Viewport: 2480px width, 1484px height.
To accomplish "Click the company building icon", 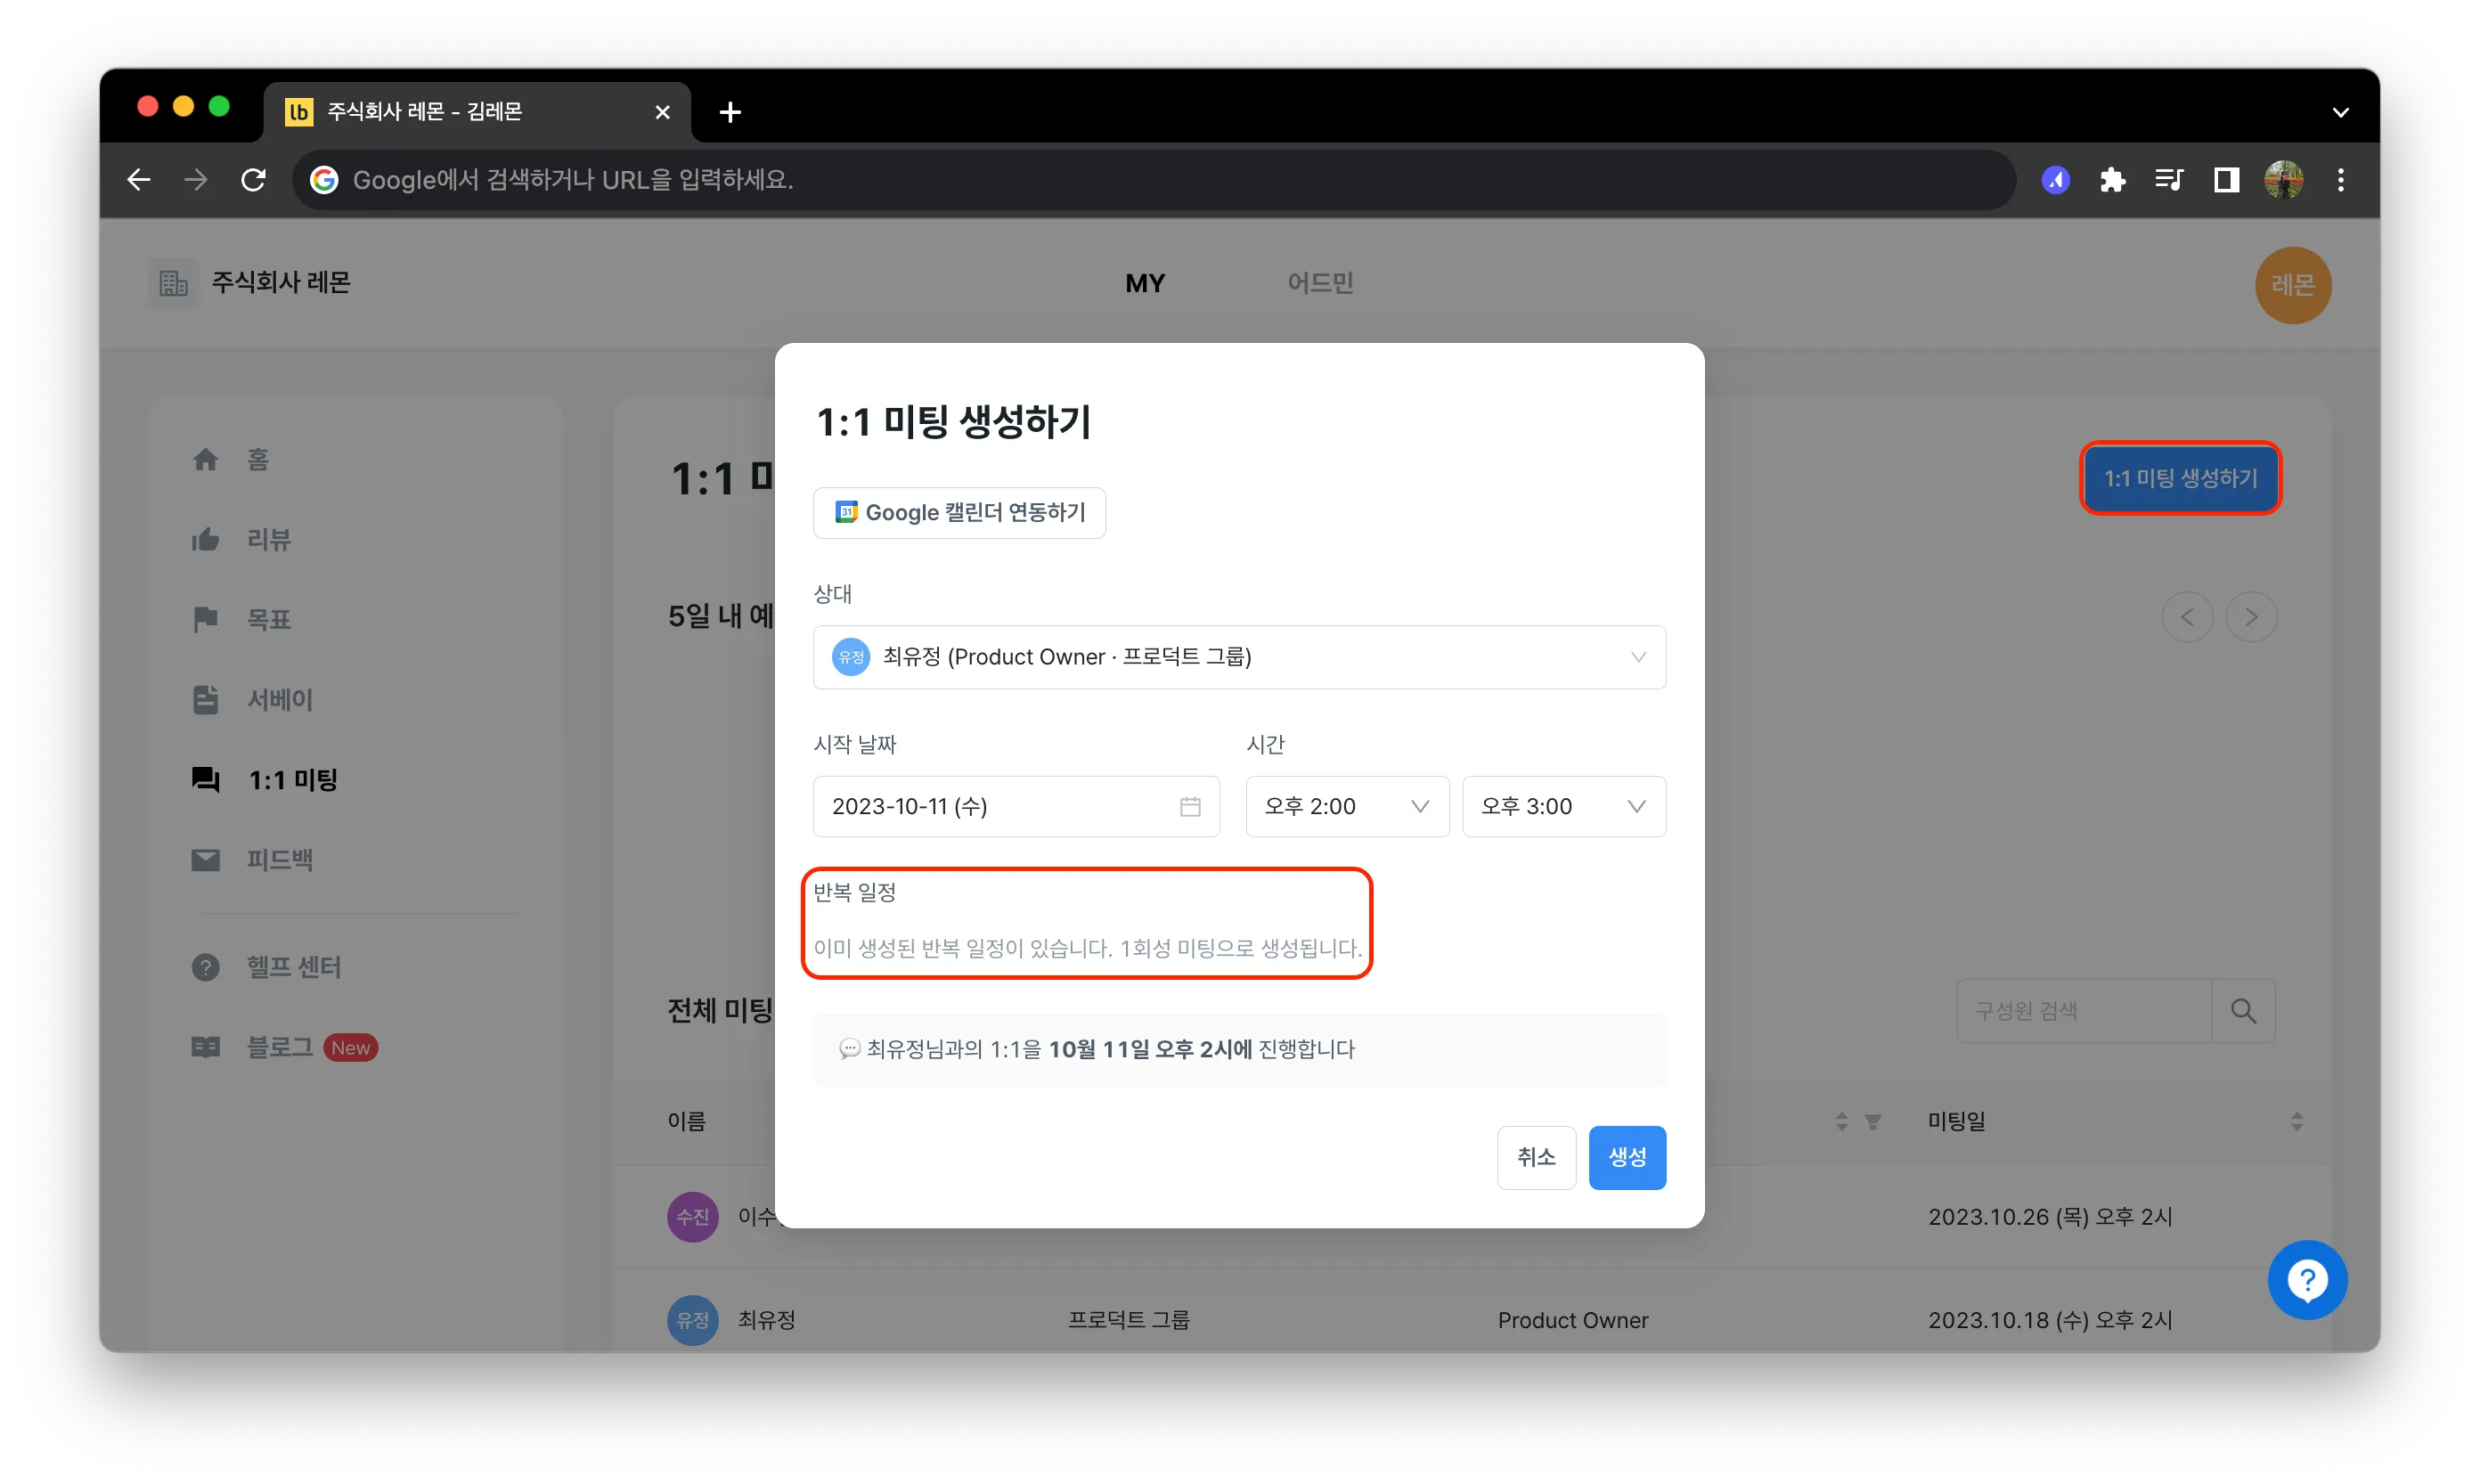I will pos(174,283).
